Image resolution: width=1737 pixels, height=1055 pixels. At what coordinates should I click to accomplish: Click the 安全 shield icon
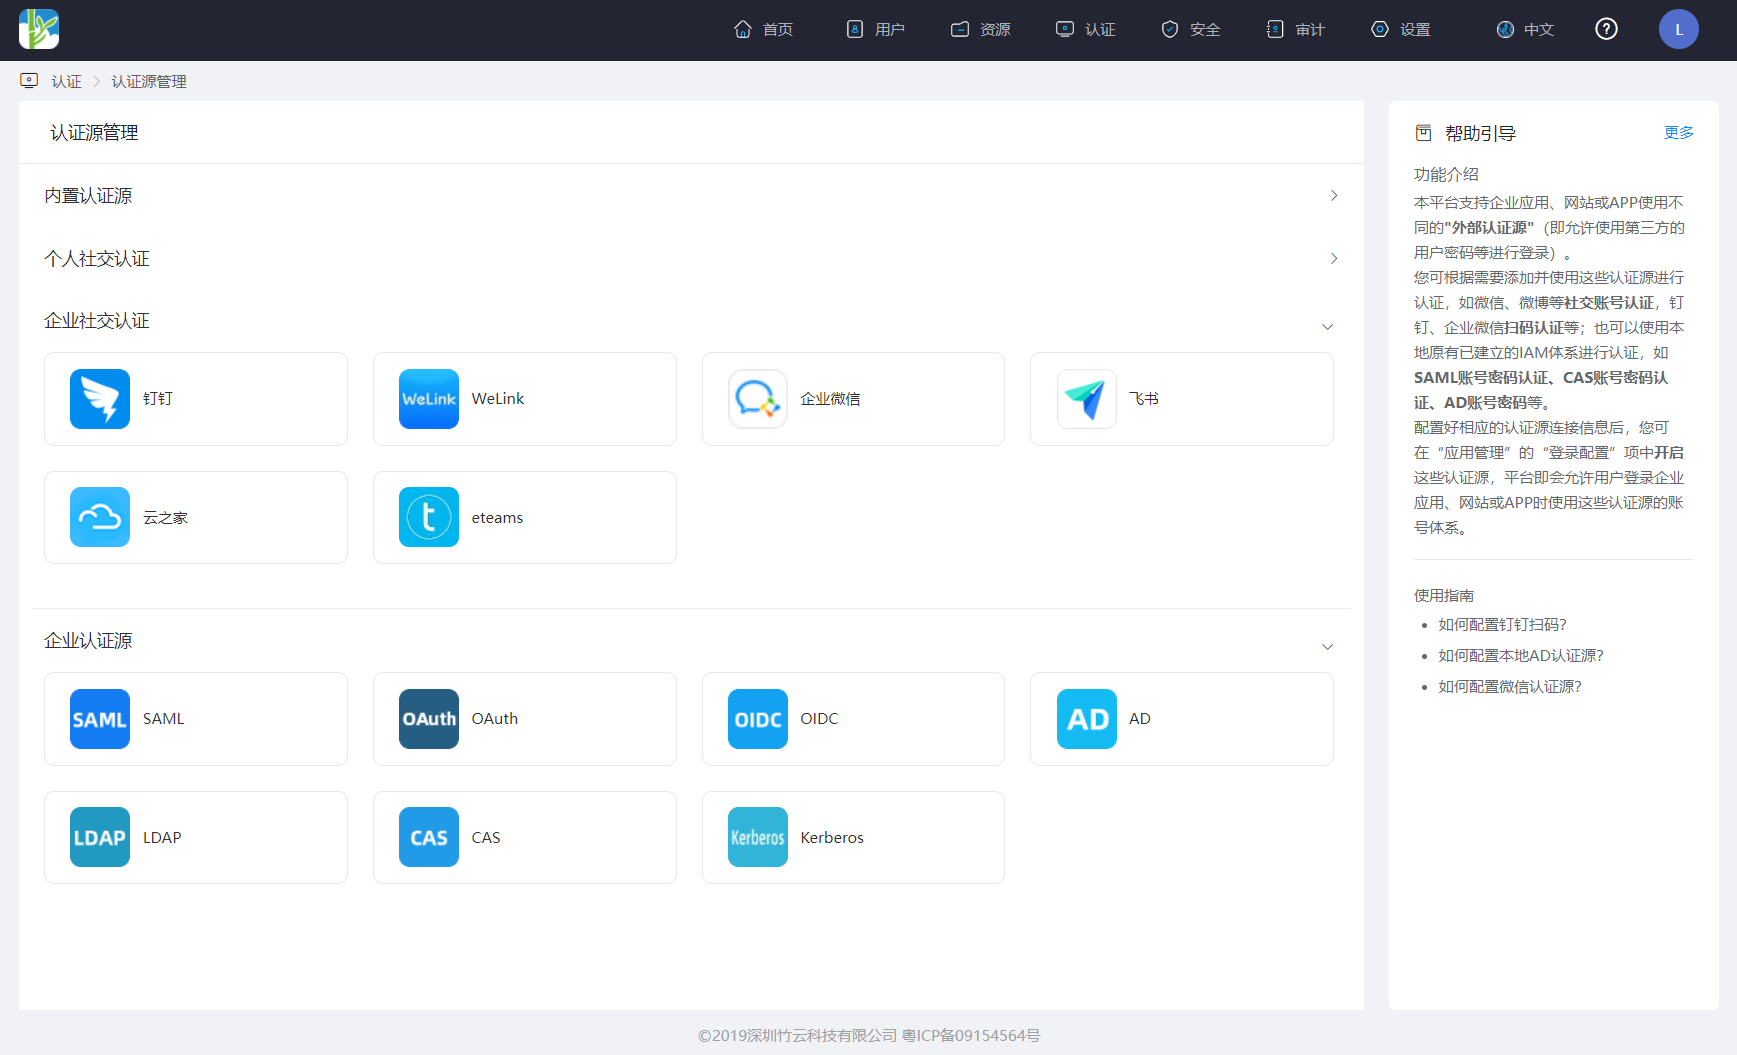tap(1170, 29)
